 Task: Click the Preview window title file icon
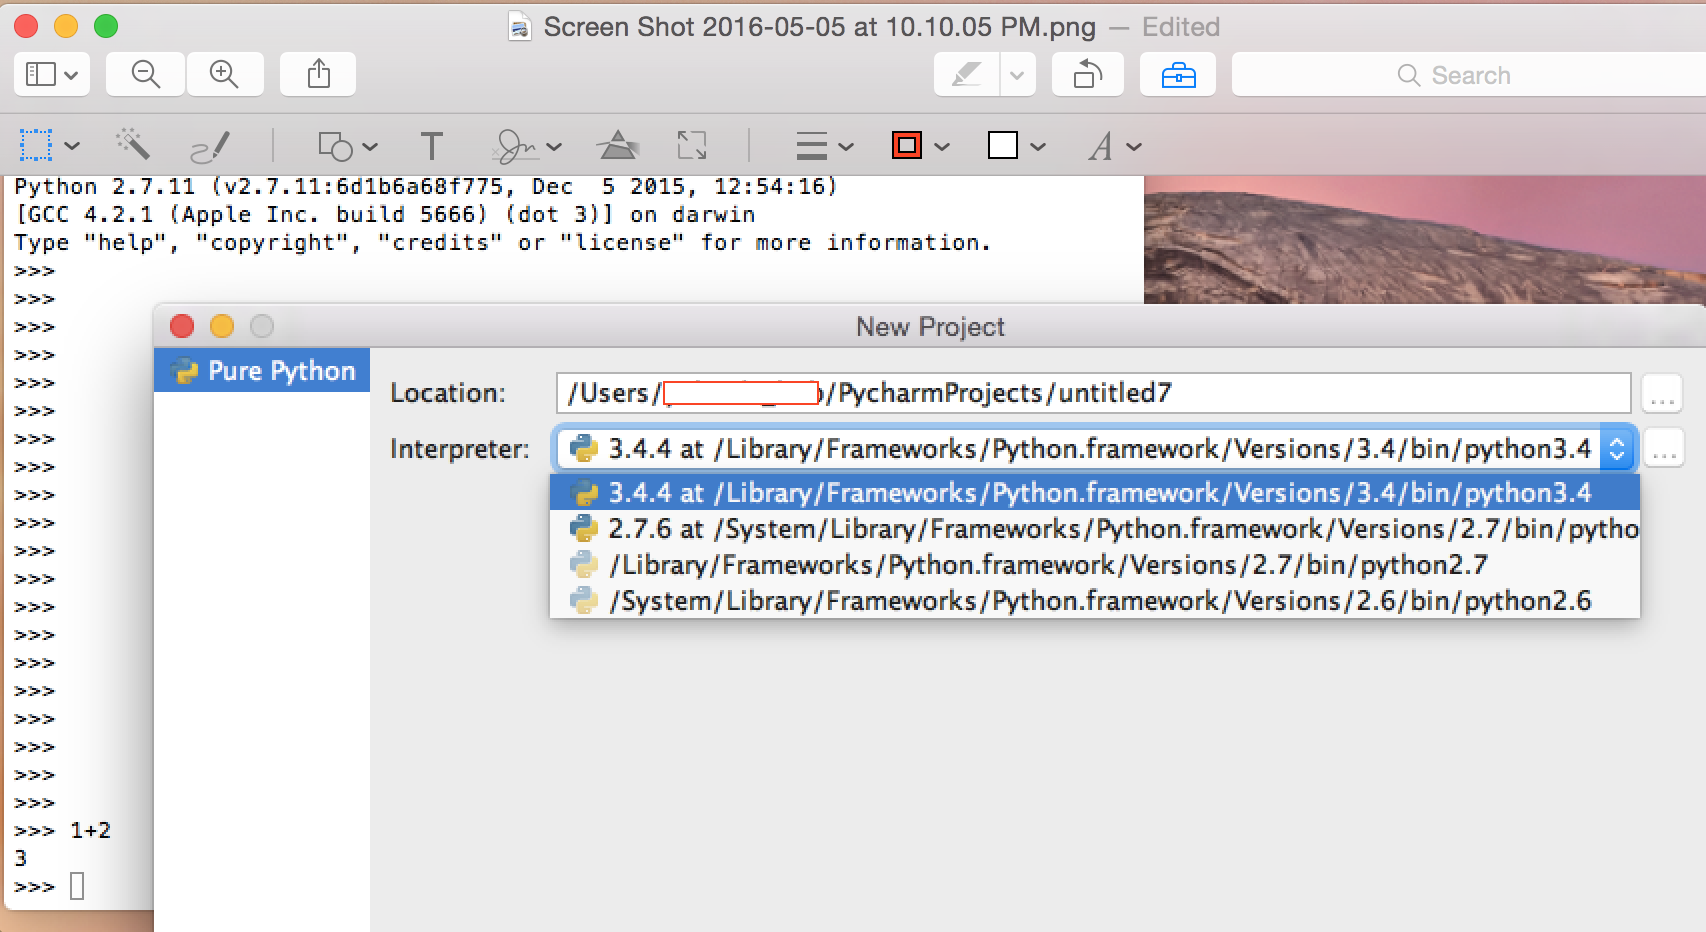click(519, 26)
